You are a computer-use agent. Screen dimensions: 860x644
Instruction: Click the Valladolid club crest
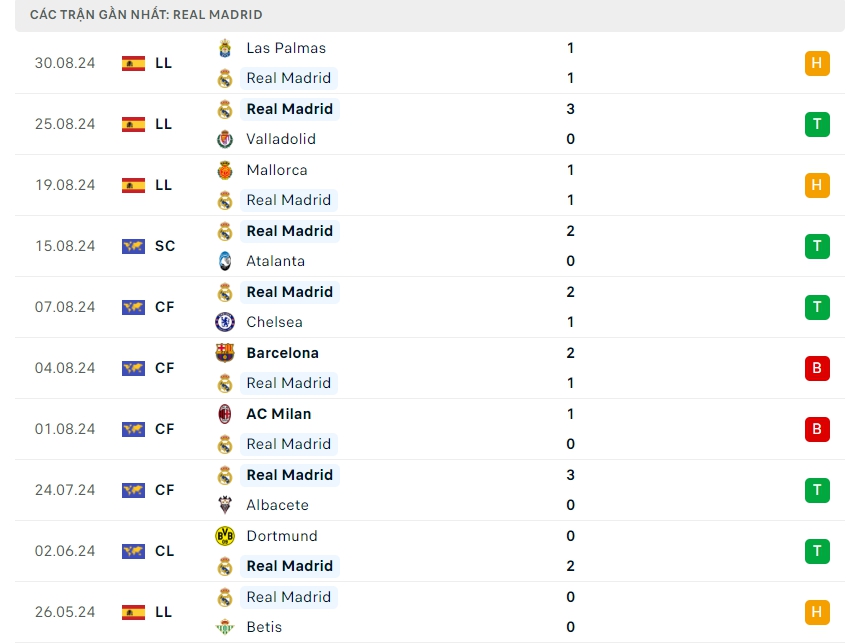(x=225, y=139)
